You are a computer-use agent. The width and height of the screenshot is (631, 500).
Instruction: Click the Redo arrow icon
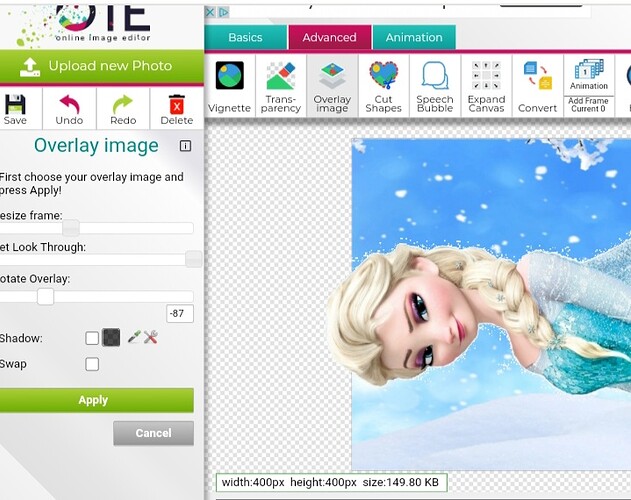[x=123, y=104]
